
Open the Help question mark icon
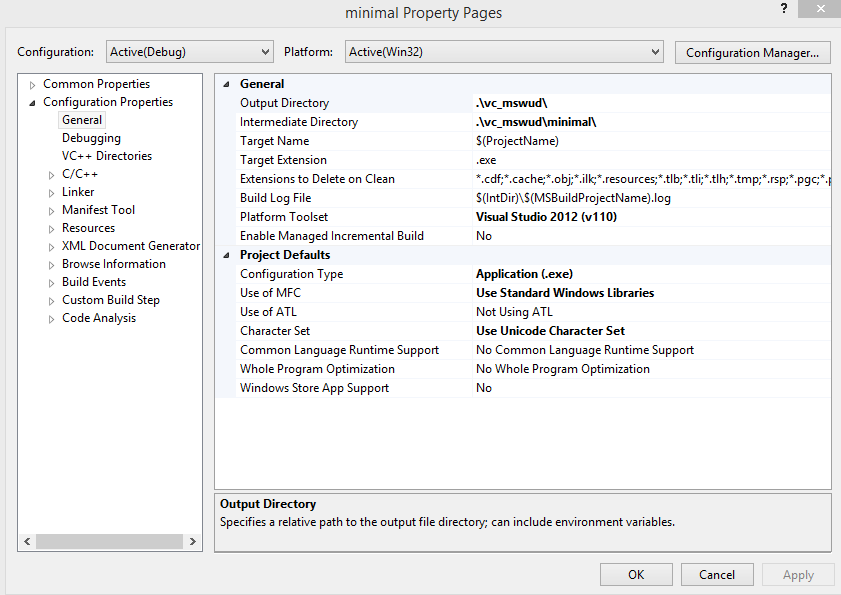782,9
